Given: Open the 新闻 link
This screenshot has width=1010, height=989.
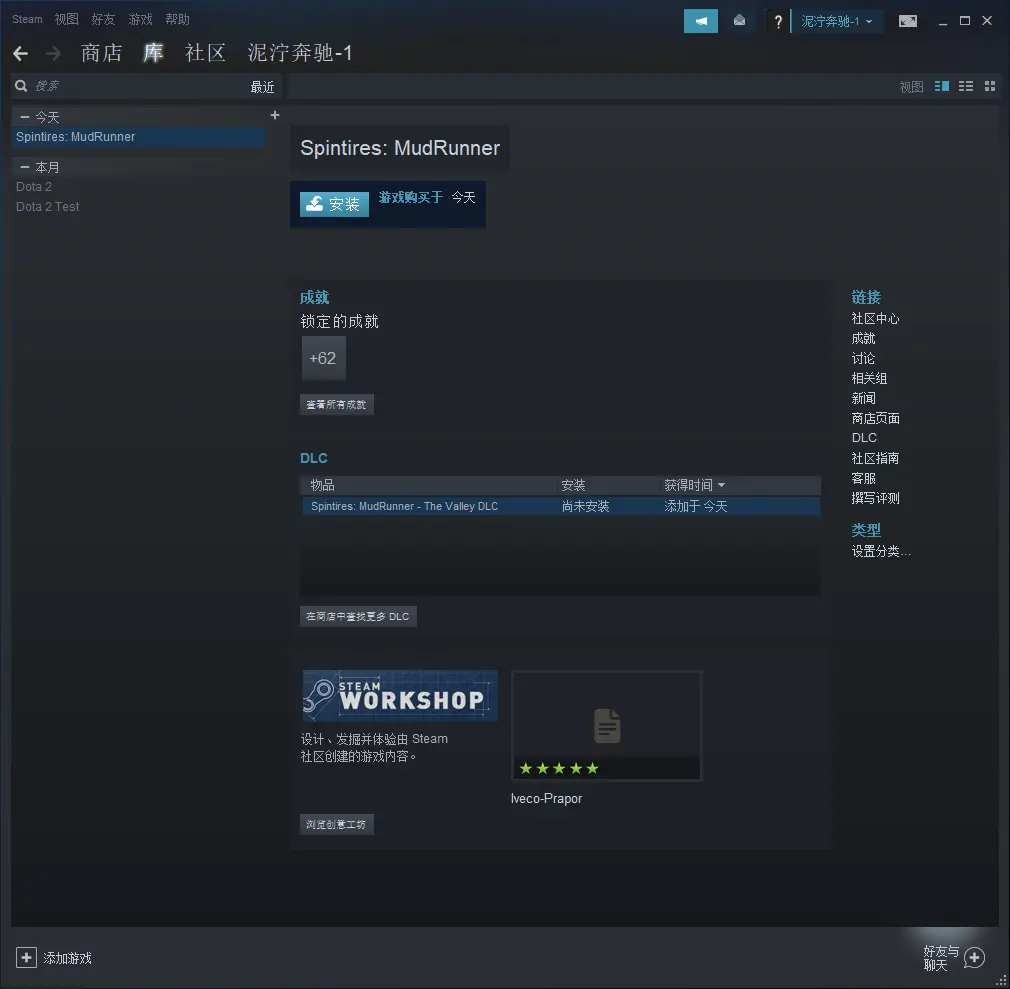Looking at the screenshot, I should pyautogui.click(x=863, y=399).
